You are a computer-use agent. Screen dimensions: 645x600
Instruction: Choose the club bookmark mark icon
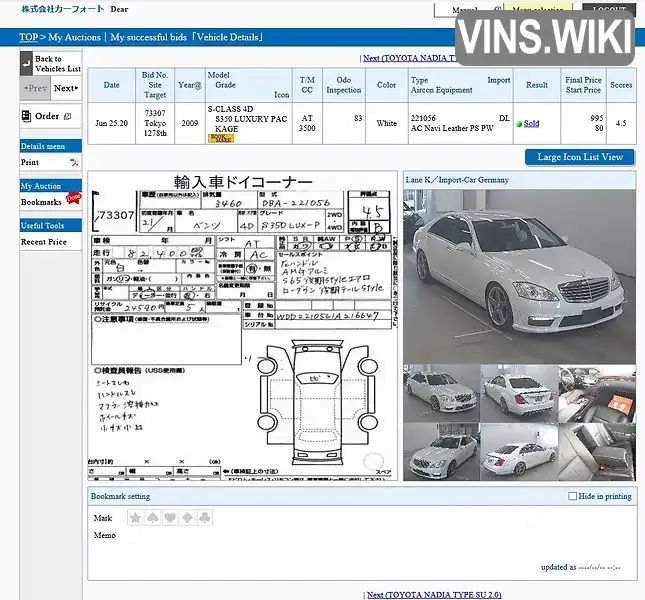[x=204, y=518]
